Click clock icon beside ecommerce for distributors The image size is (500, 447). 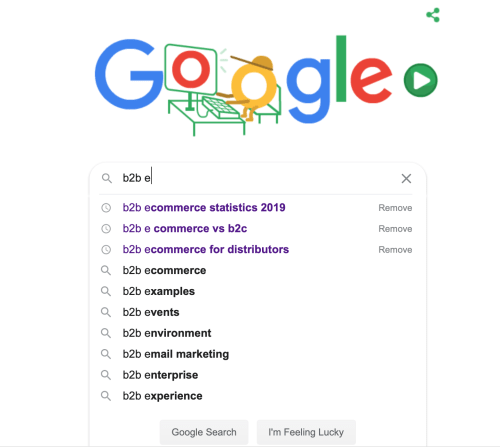[x=106, y=250]
